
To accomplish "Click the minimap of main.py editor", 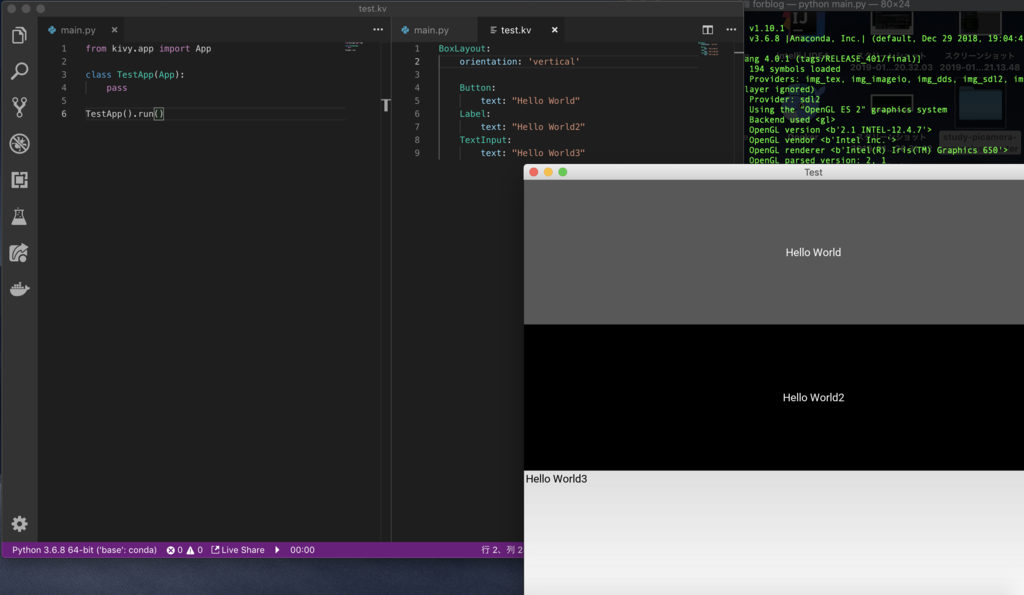I will pyautogui.click(x=353, y=46).
